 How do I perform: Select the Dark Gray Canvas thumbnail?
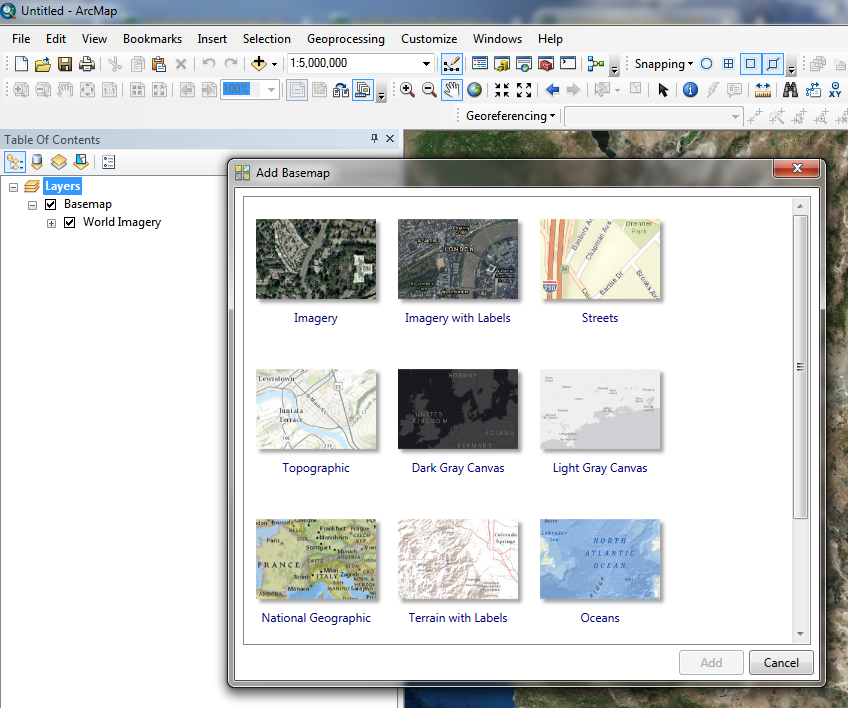[x=458, y=409]
